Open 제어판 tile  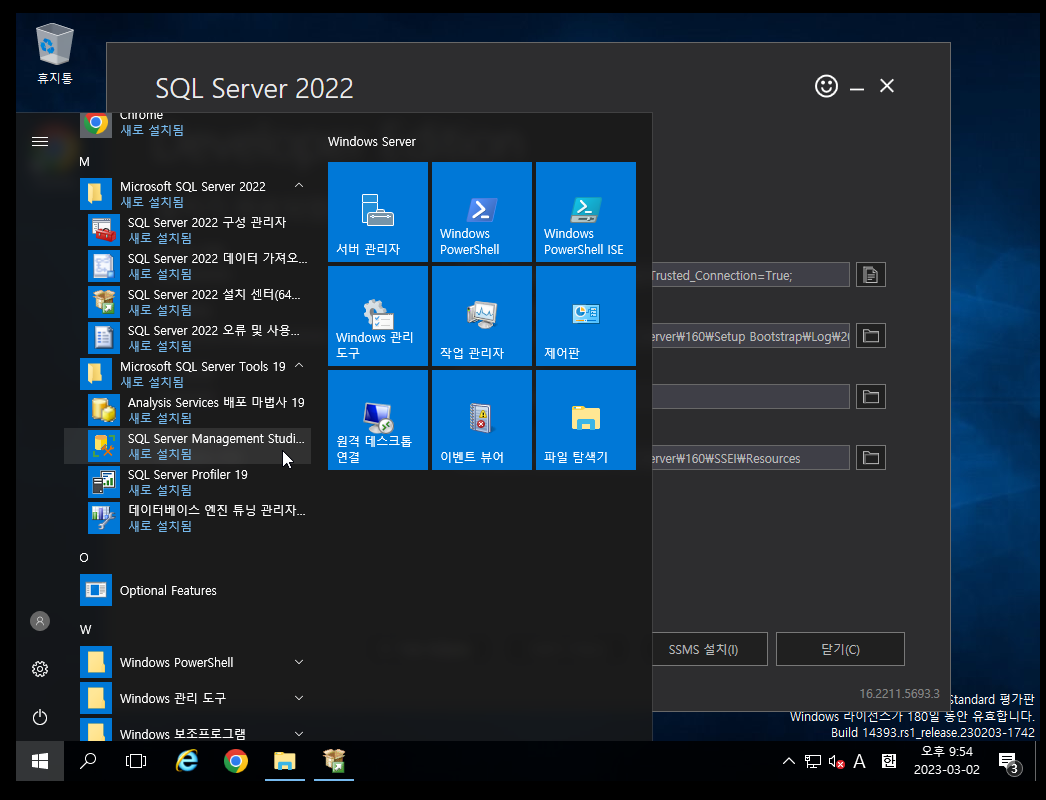[x=586, y=316]
